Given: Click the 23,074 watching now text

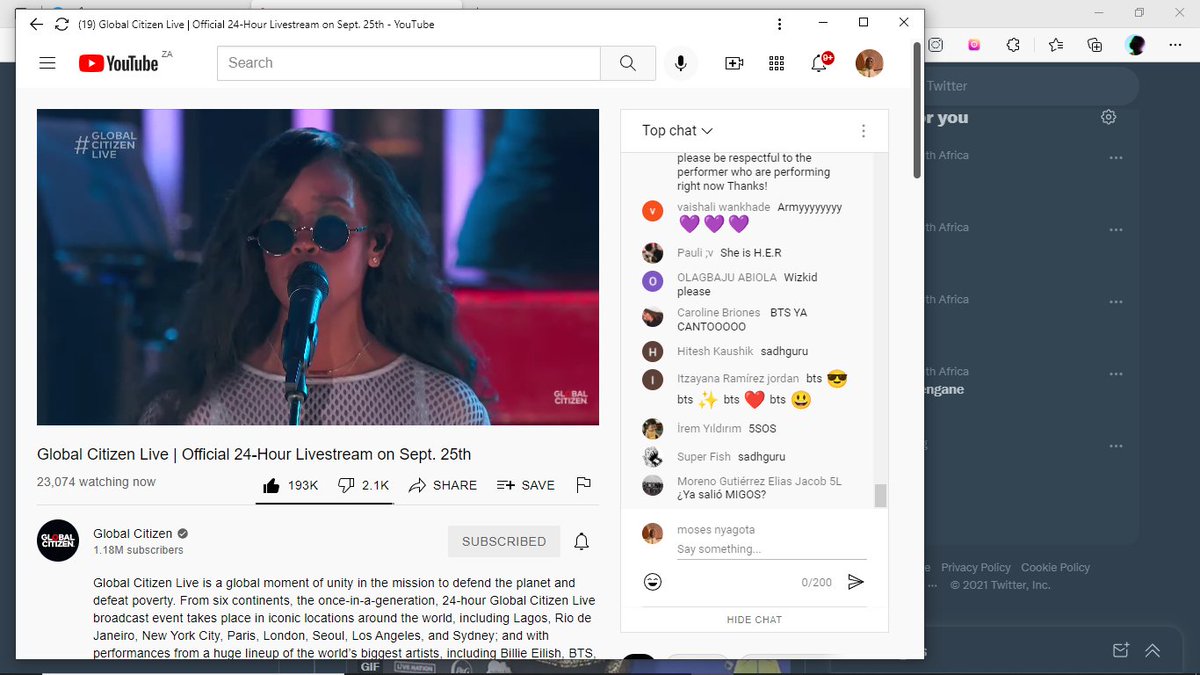Looking at the screenshot, I should tap(96, 482).
